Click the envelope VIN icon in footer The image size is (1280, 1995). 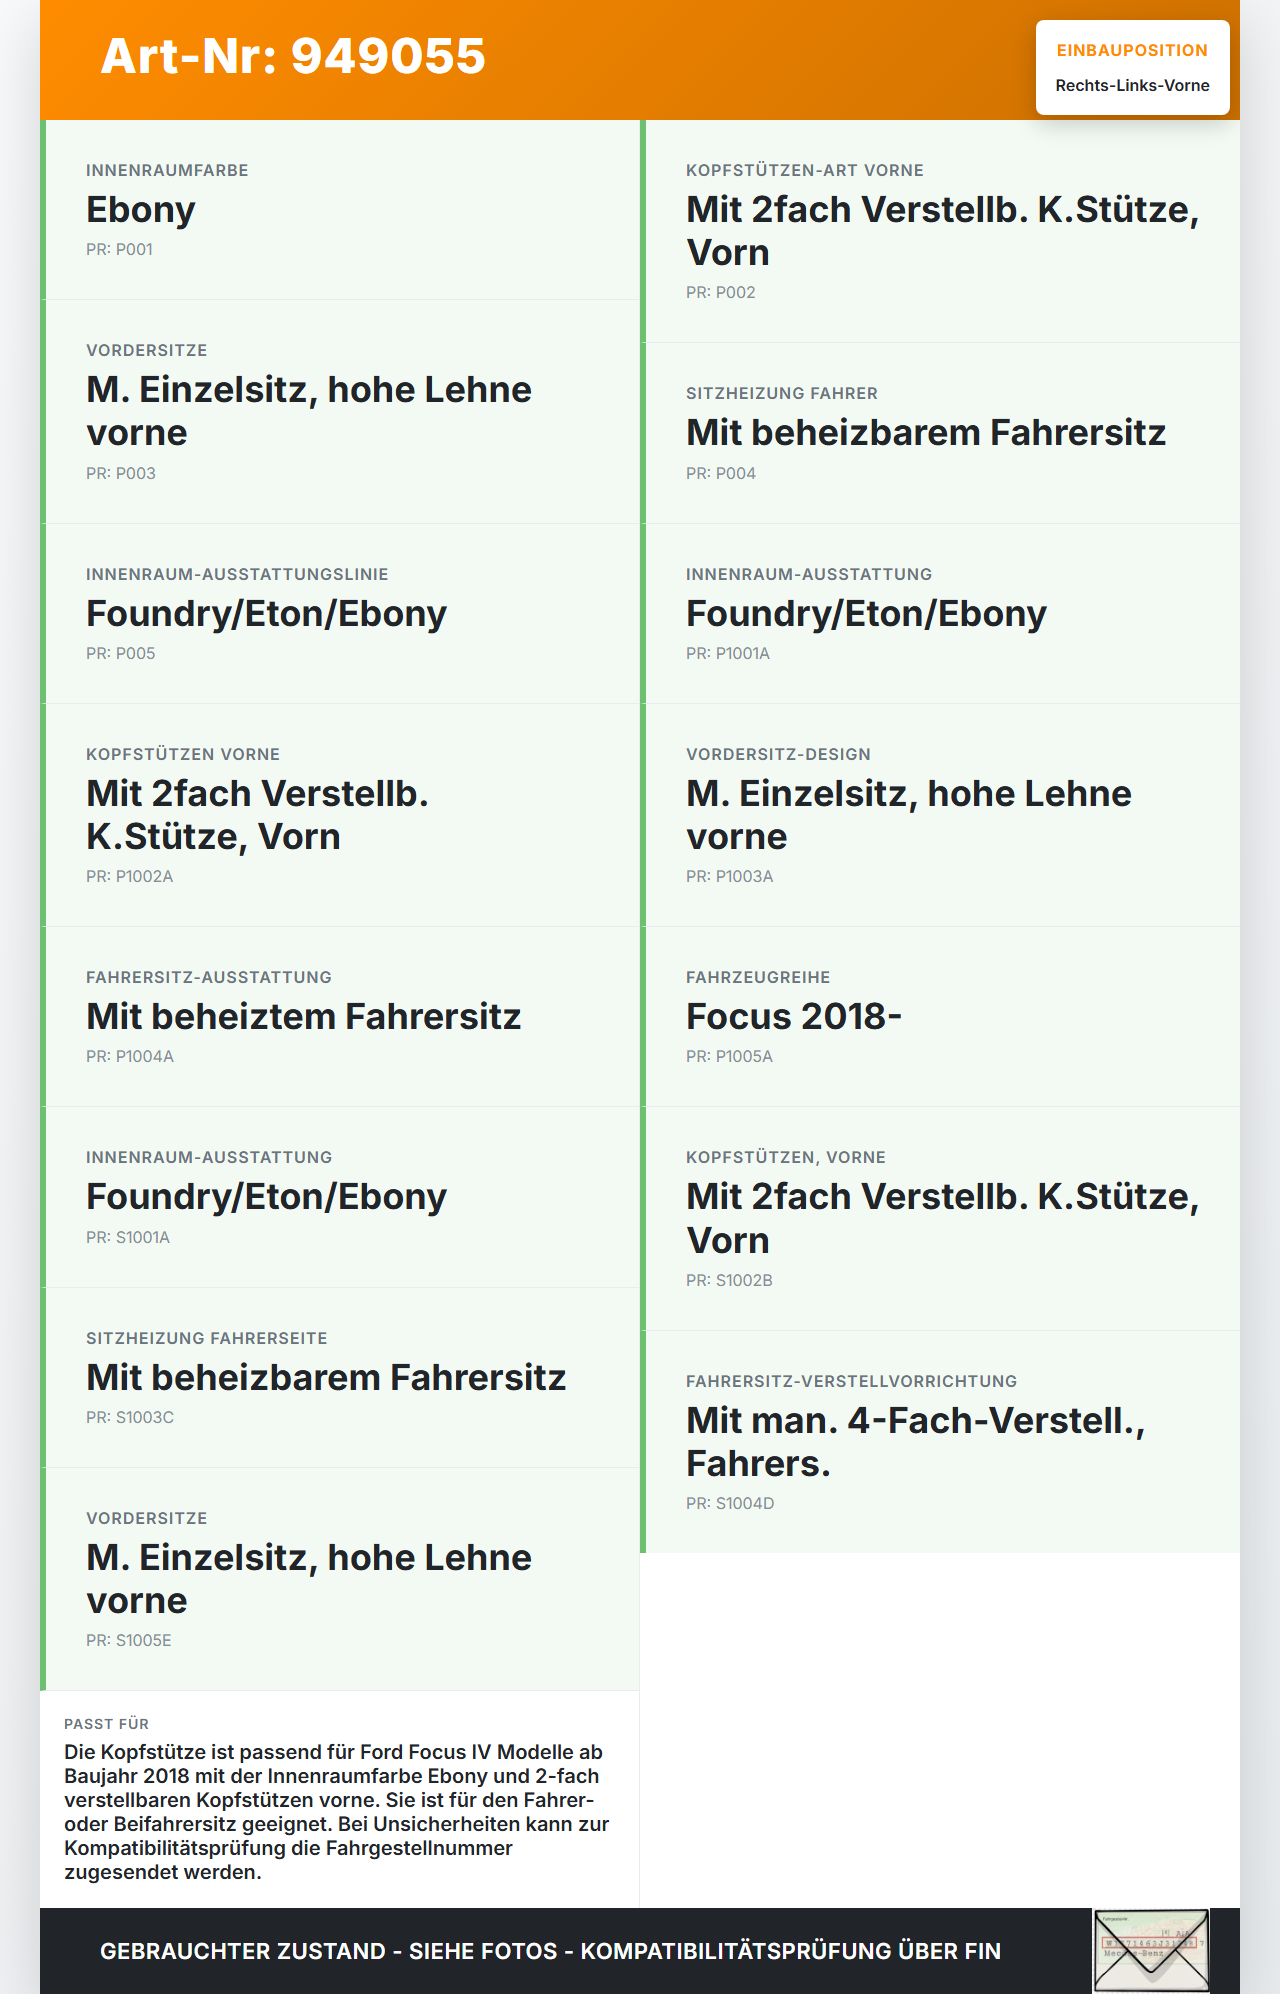pos(1151,1951)
